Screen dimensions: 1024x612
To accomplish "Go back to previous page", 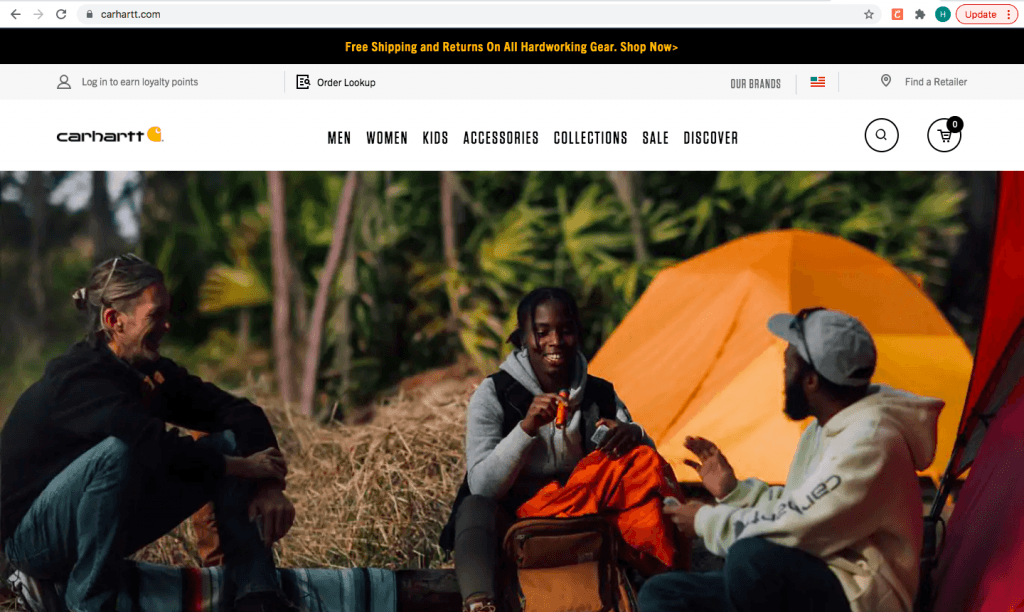I will [16, 14].
